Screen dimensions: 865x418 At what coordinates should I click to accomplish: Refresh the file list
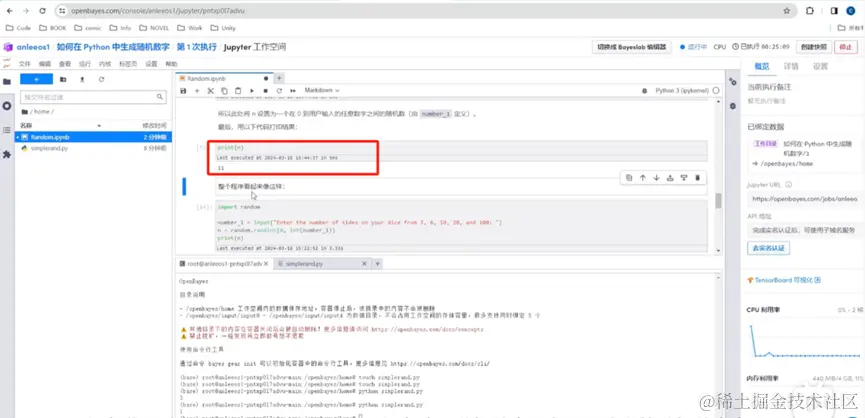click(102, 79)
